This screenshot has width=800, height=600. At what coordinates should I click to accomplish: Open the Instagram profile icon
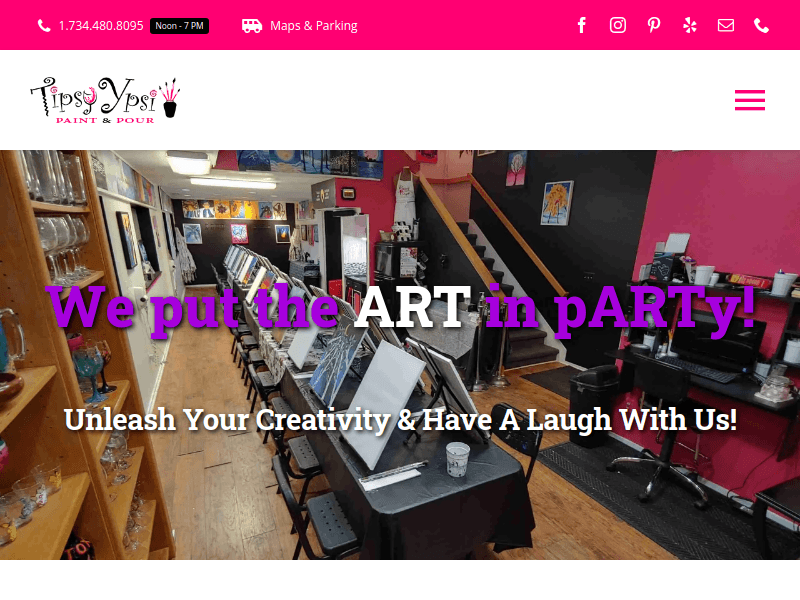click(618, 25)
